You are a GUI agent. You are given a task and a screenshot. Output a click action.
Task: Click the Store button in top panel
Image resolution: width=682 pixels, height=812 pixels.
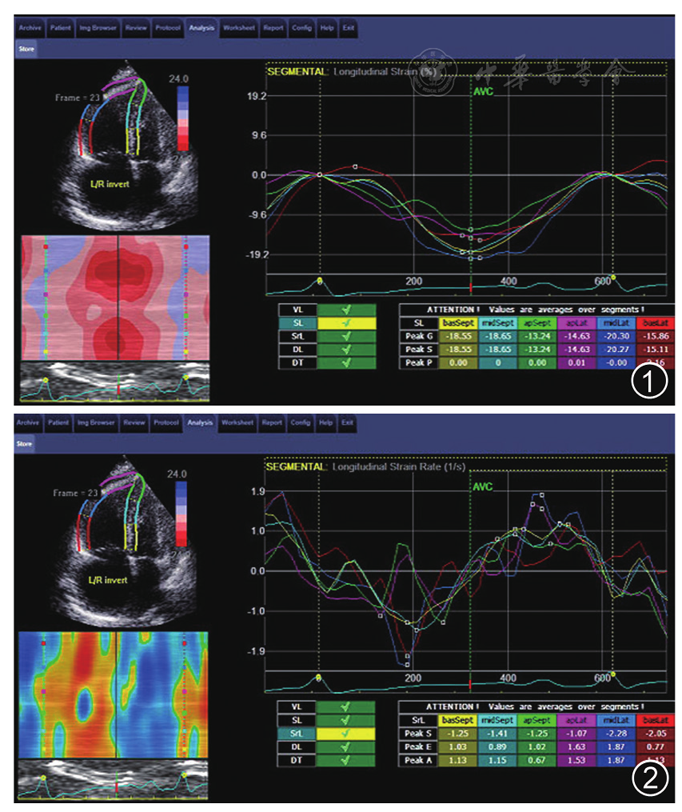[27, 47]
